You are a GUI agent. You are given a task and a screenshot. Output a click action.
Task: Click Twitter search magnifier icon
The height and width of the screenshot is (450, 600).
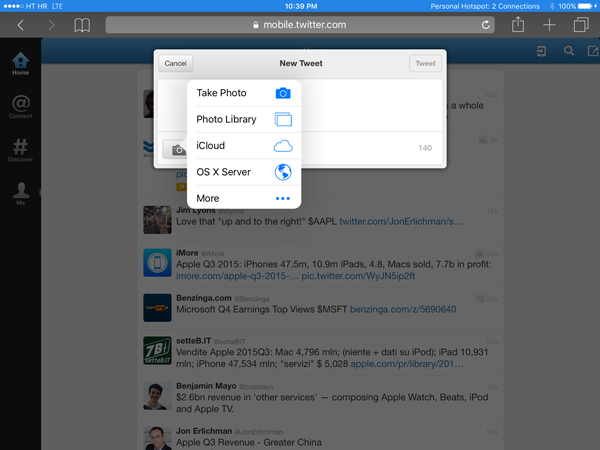pyautogui.click(x=569, y=51)
